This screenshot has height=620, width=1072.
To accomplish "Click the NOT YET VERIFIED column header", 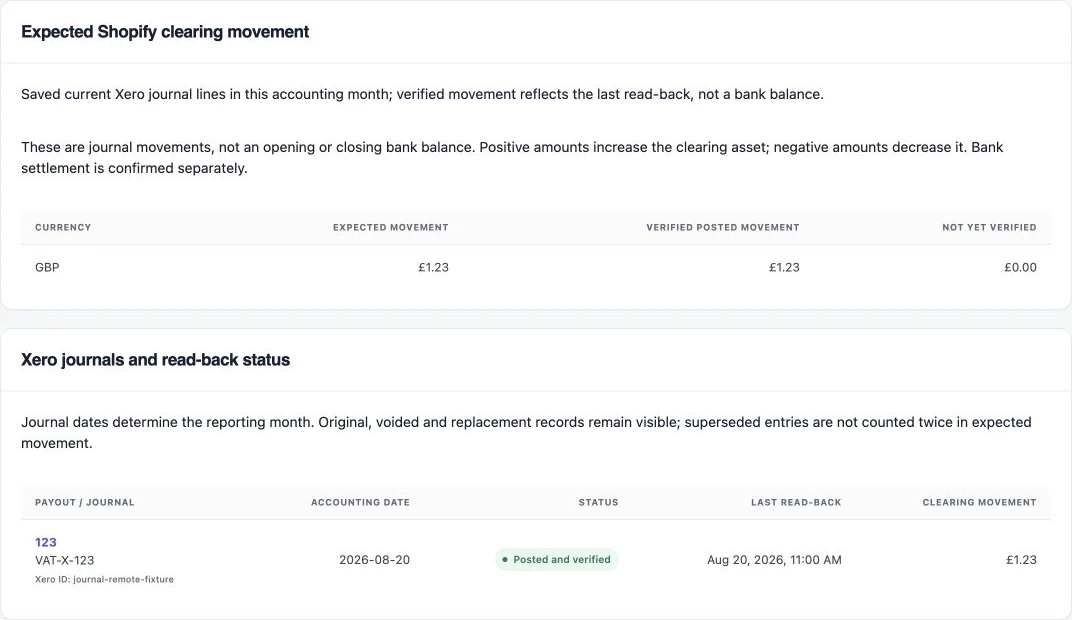I will click(x=989, y=227).
